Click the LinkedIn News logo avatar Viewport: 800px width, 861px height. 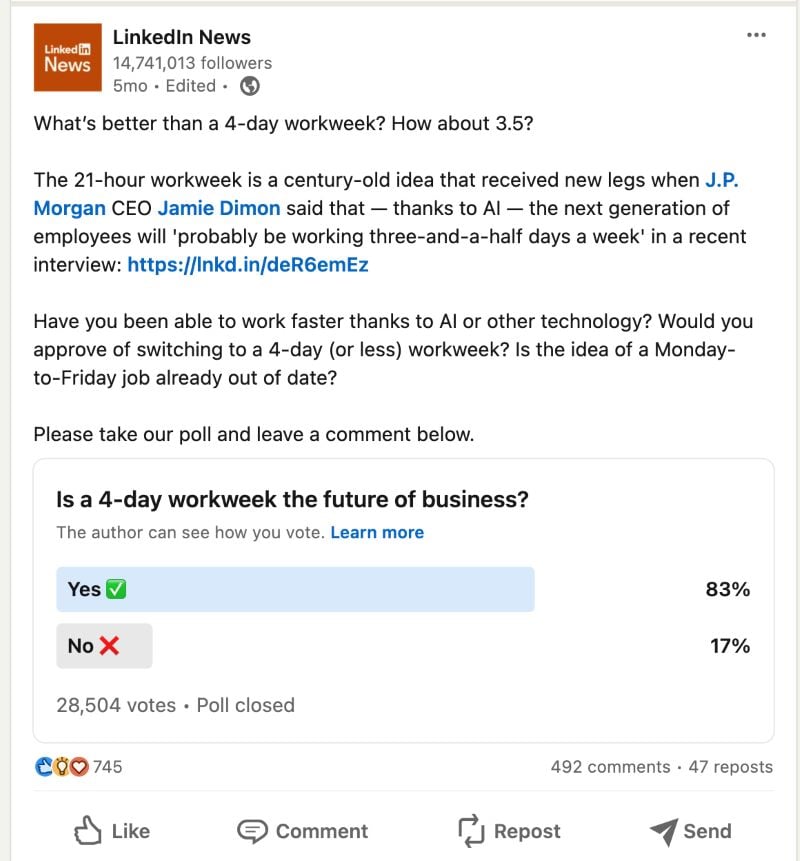68,57
